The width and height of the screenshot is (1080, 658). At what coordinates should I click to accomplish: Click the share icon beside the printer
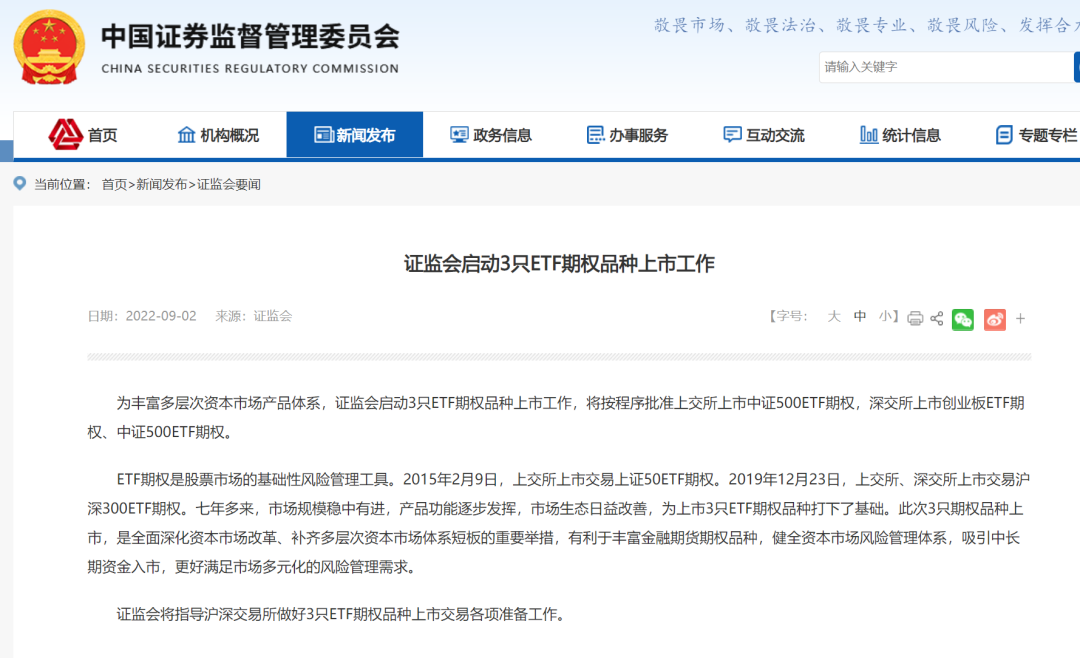937,318
